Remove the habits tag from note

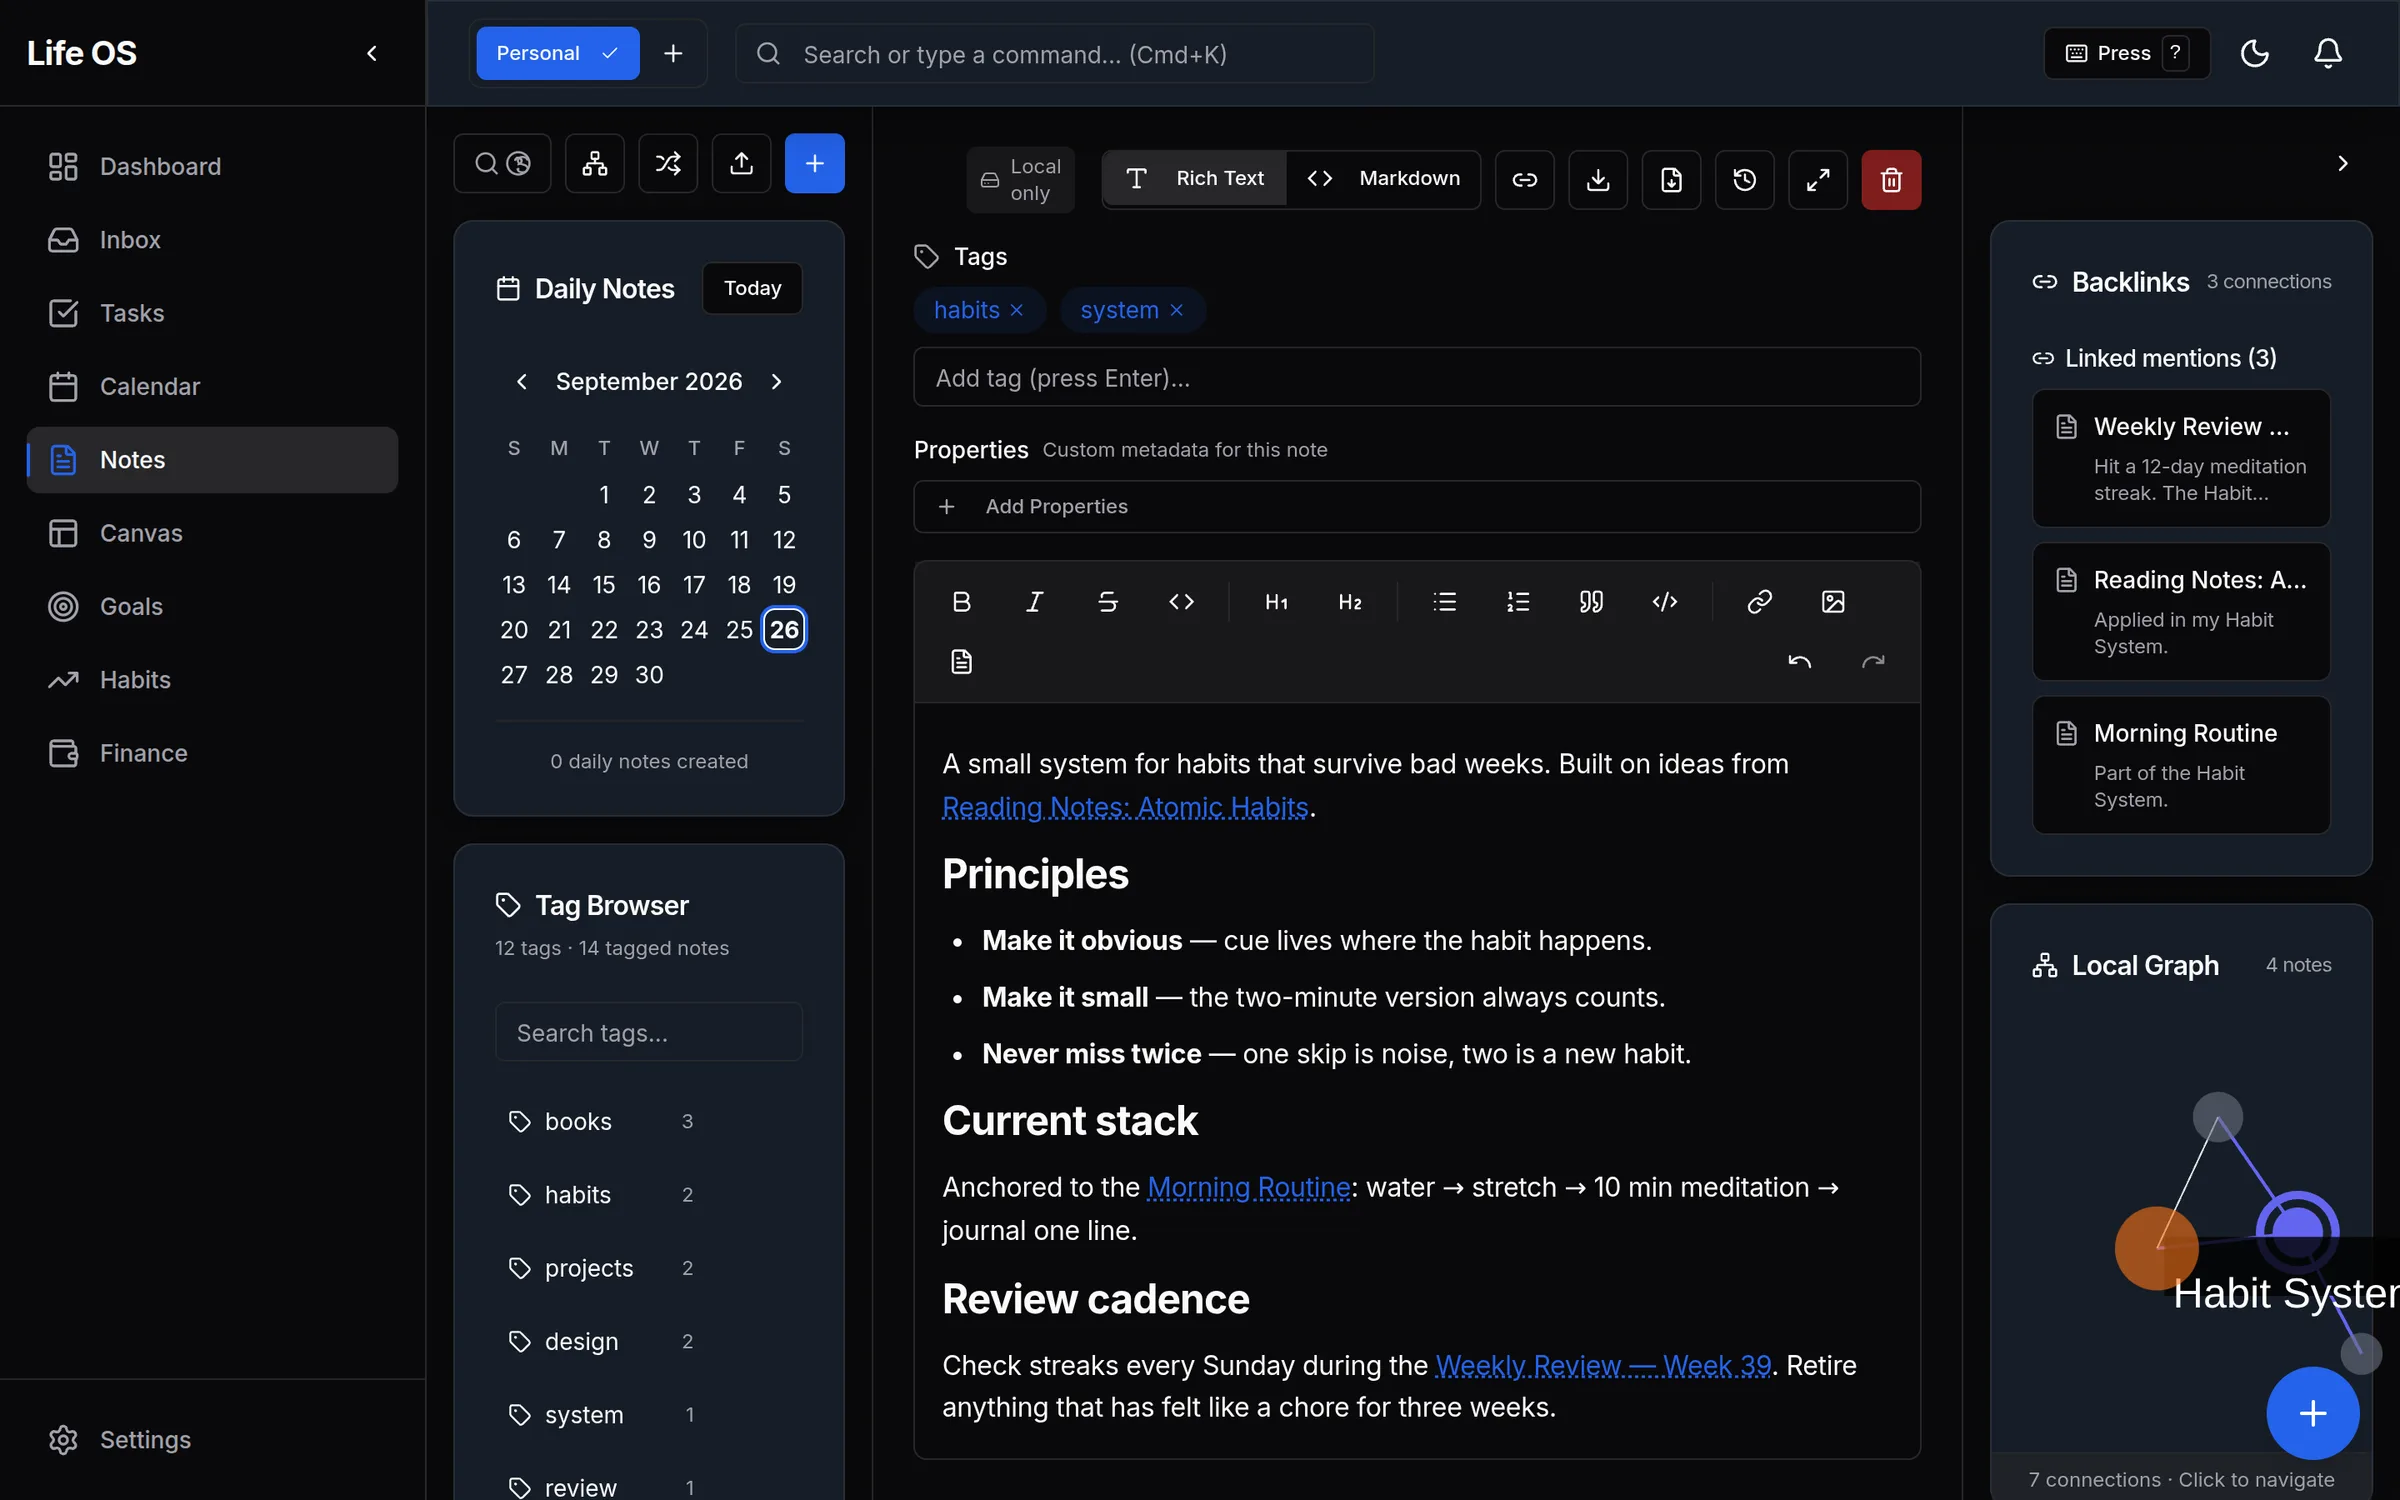pos(1017,310)
